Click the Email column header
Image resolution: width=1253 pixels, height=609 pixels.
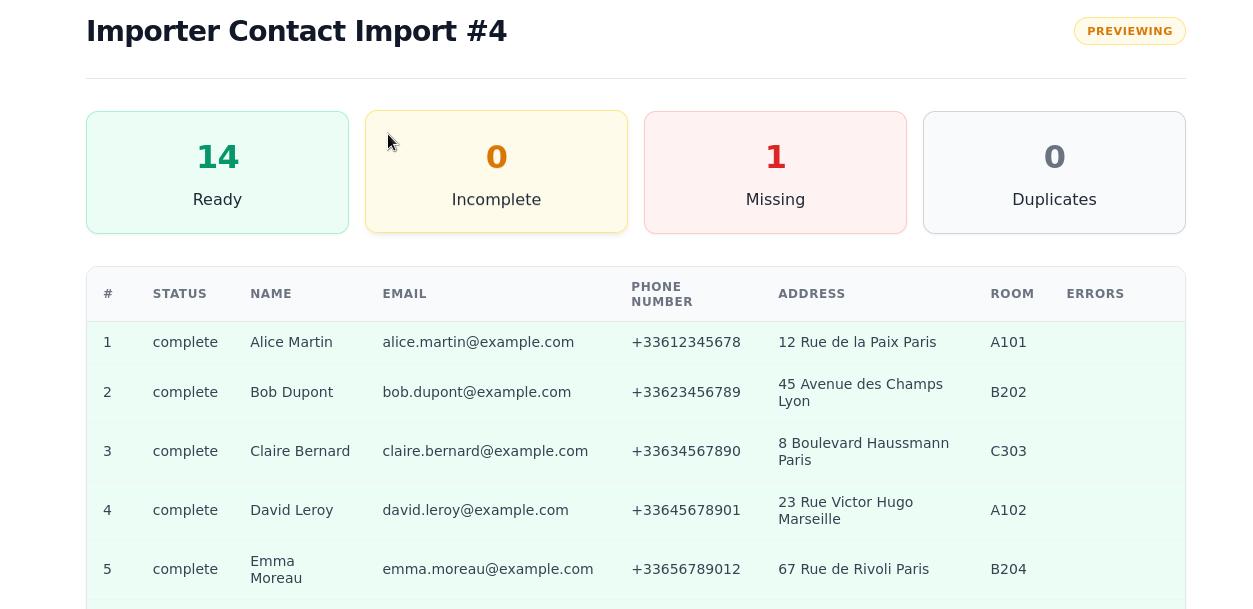(x=404, y=294)
